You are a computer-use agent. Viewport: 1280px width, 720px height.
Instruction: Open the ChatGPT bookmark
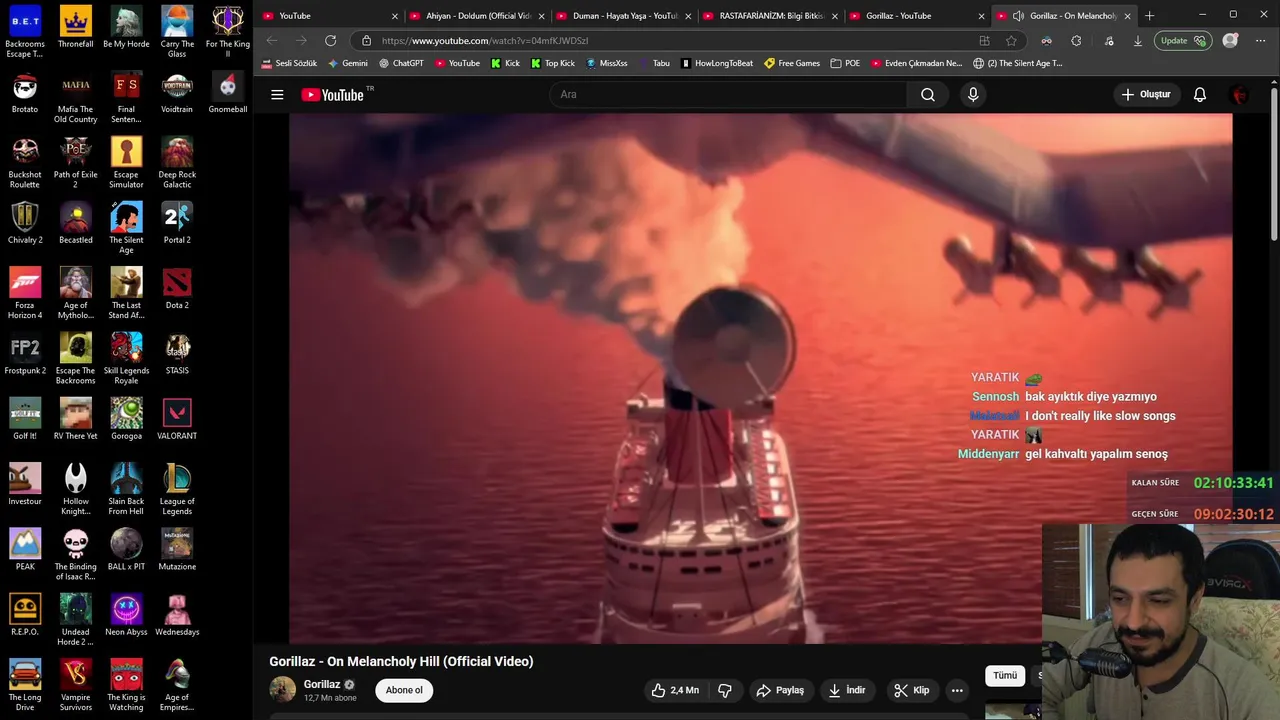(x=401, y=63)
